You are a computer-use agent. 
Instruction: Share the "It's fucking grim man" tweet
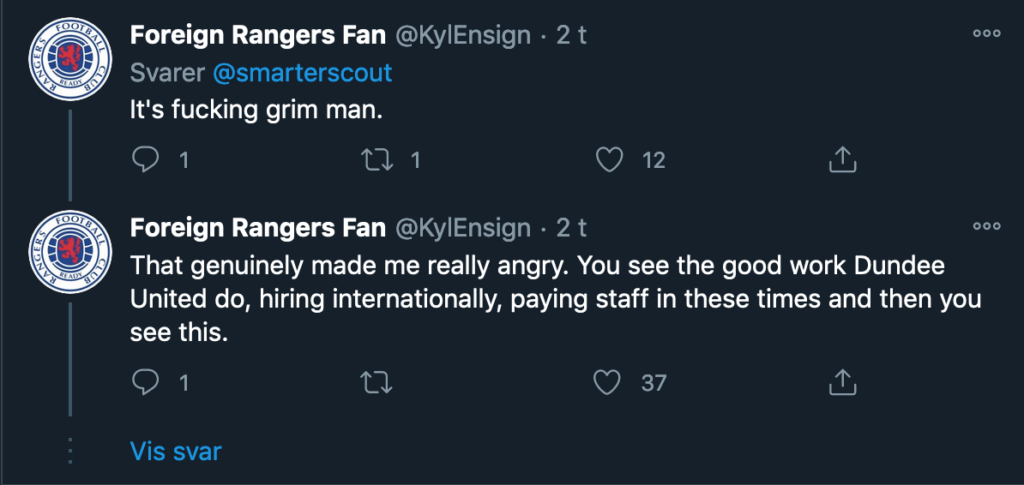coord(842,159)
